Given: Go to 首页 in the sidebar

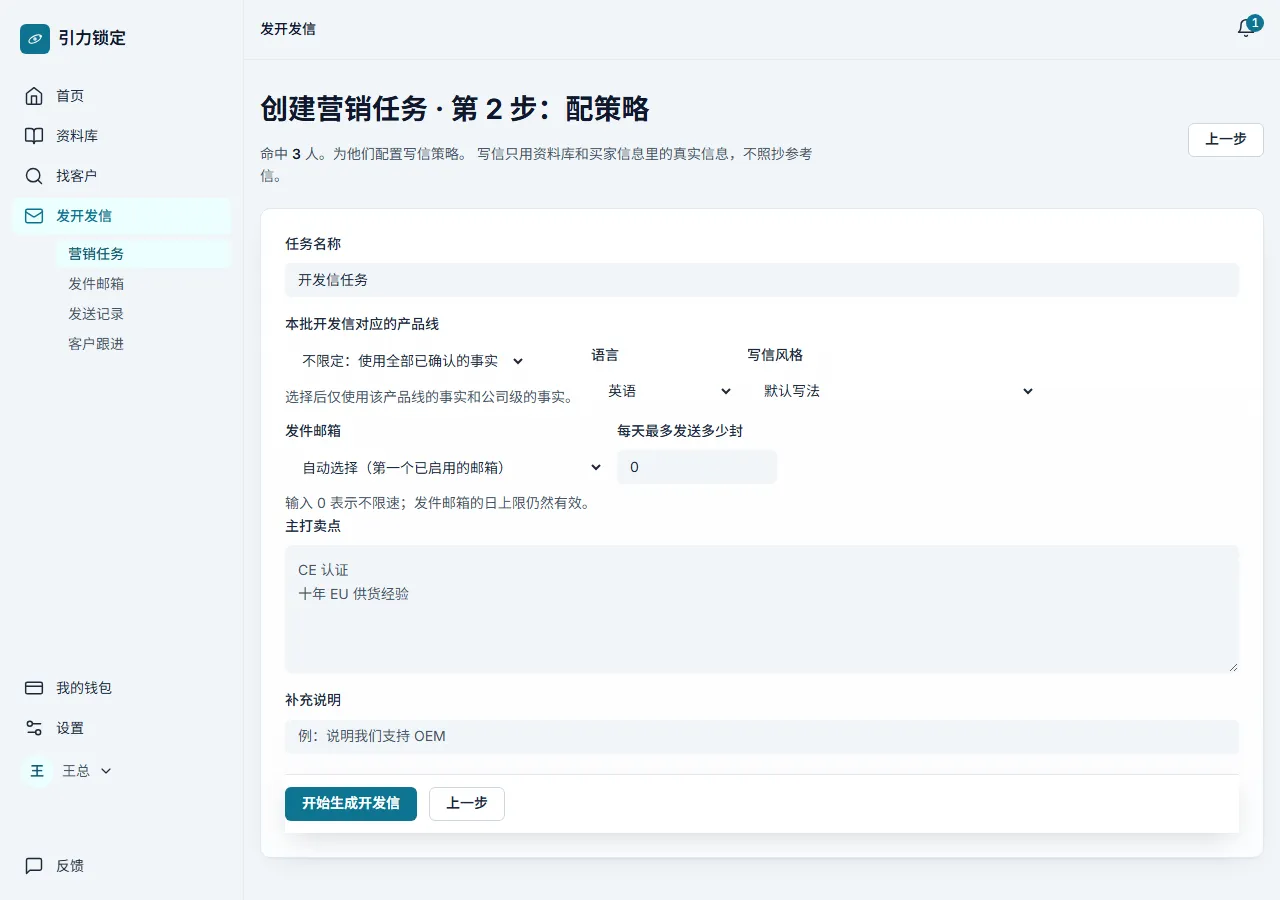Looking at the screenshot, I should point(121,96).
